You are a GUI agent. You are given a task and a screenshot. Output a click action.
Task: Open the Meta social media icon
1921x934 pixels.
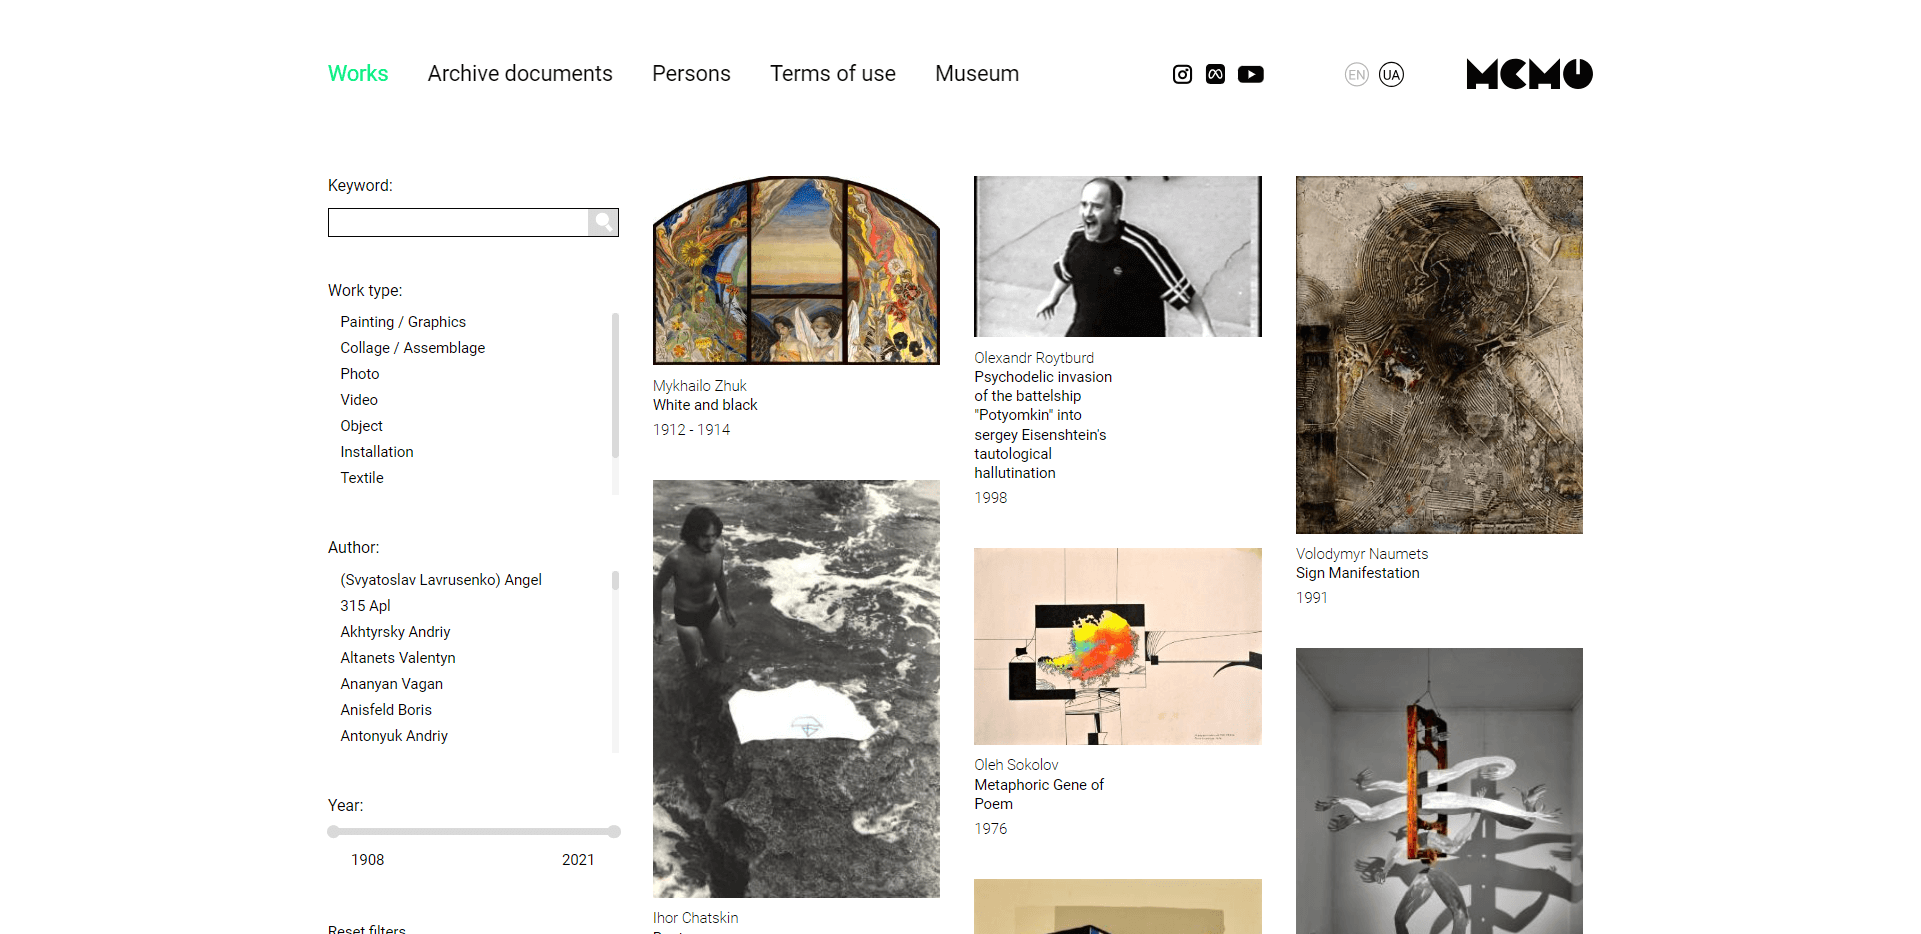pos(1215,74)
